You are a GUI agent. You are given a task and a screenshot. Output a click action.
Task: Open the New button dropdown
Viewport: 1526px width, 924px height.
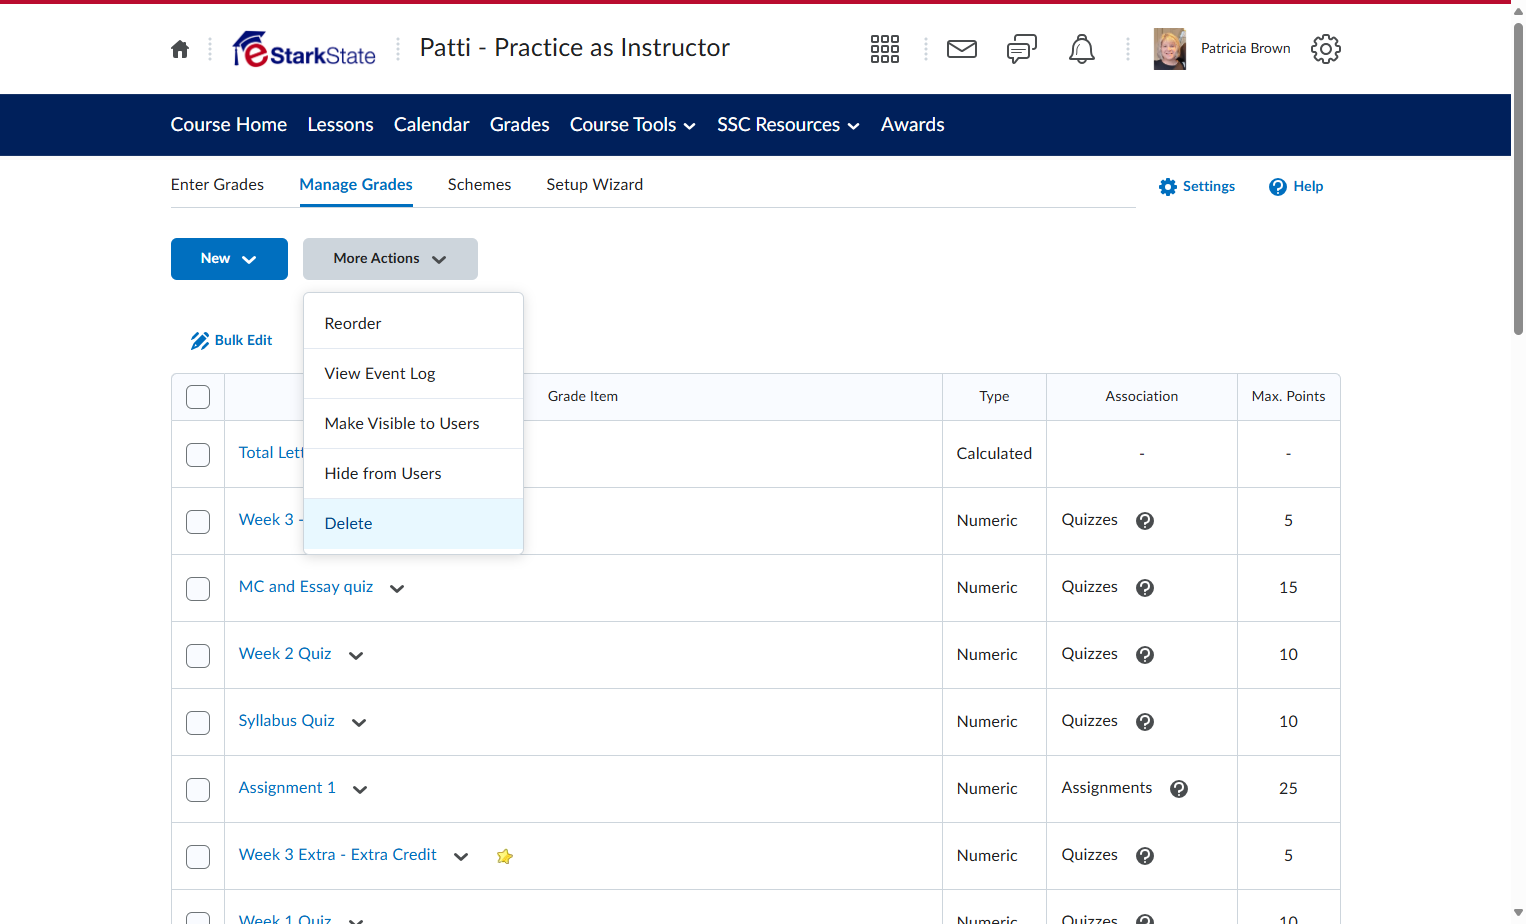tap(229, 259)
